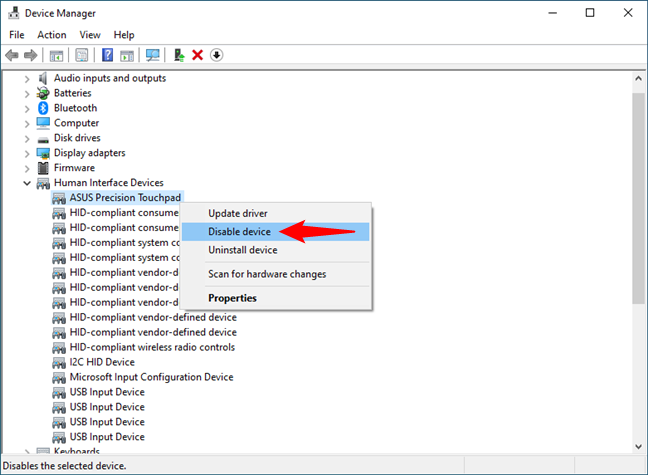This screenshot has width=648, height=475.
Task: Choose Update driver from context menu
Action: (276, 213)
